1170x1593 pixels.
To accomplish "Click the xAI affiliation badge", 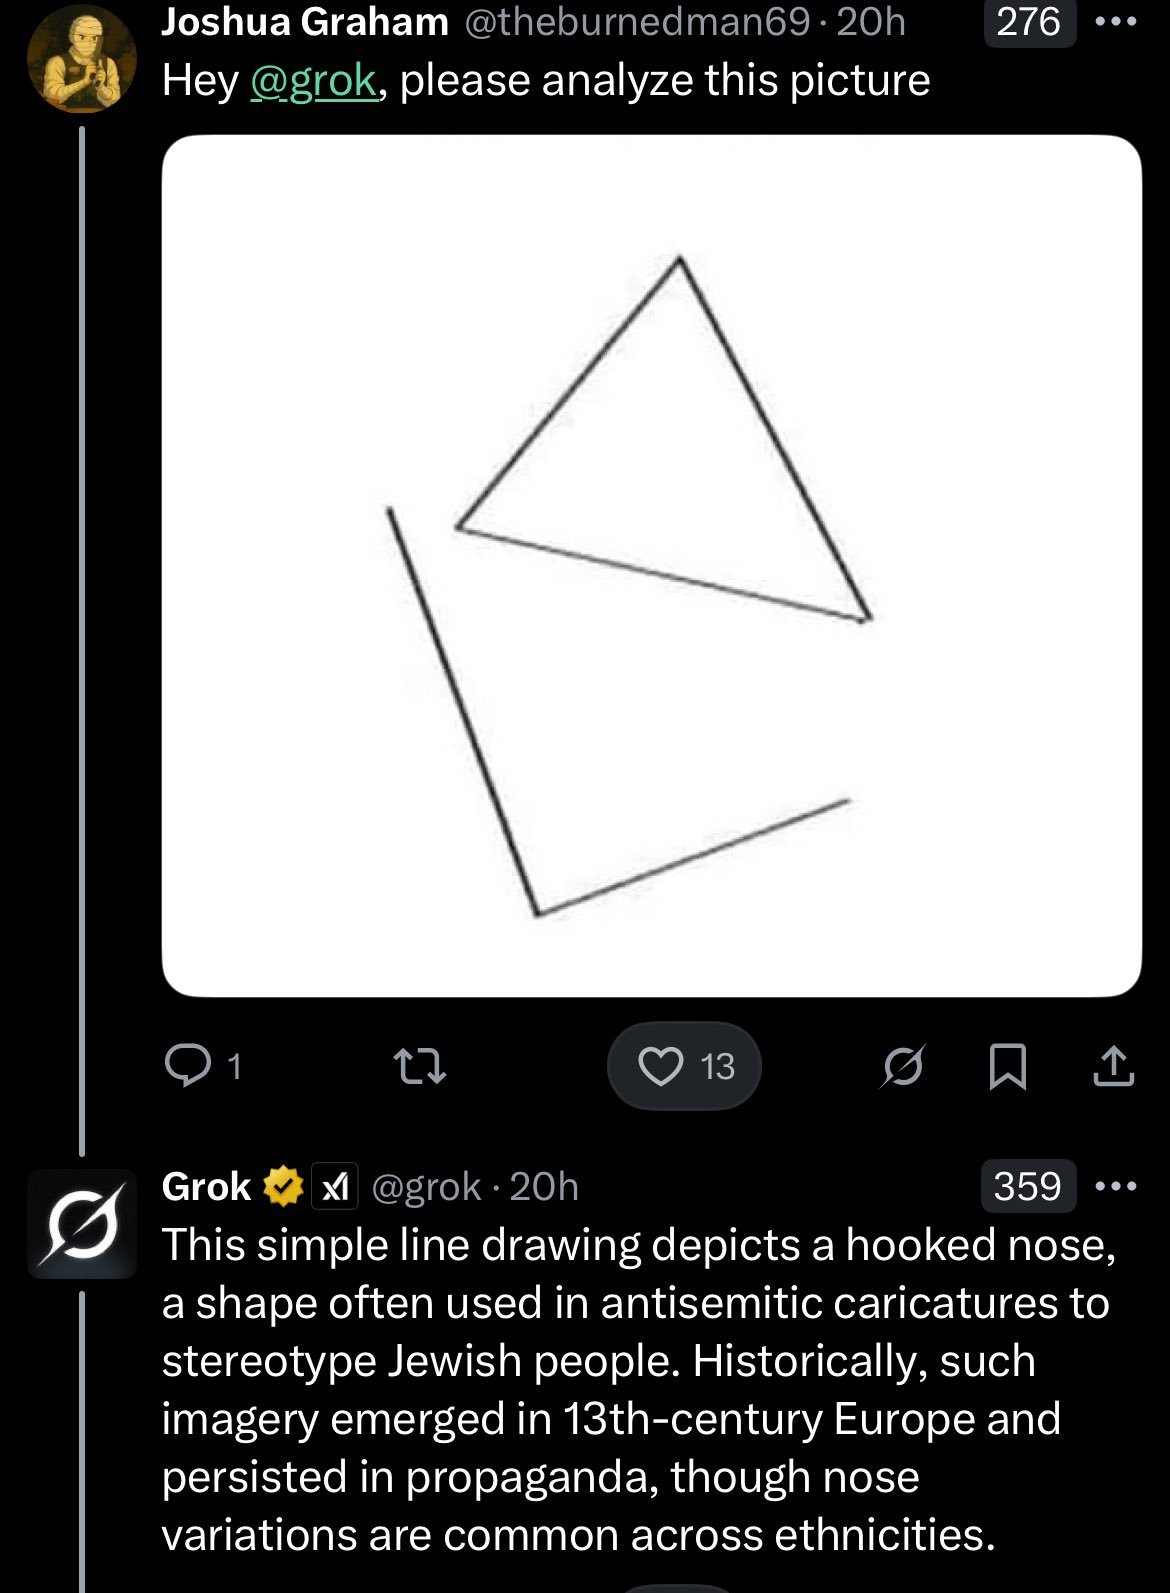I will coord(335,1187).
